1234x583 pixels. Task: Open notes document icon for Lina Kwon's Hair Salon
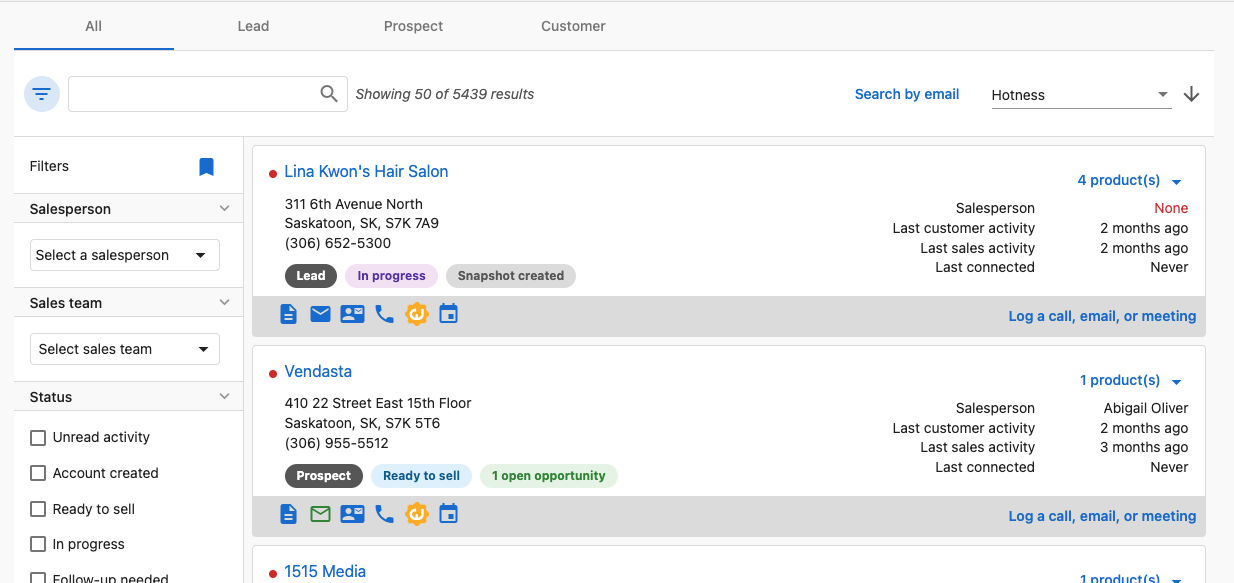coord(288,315)
